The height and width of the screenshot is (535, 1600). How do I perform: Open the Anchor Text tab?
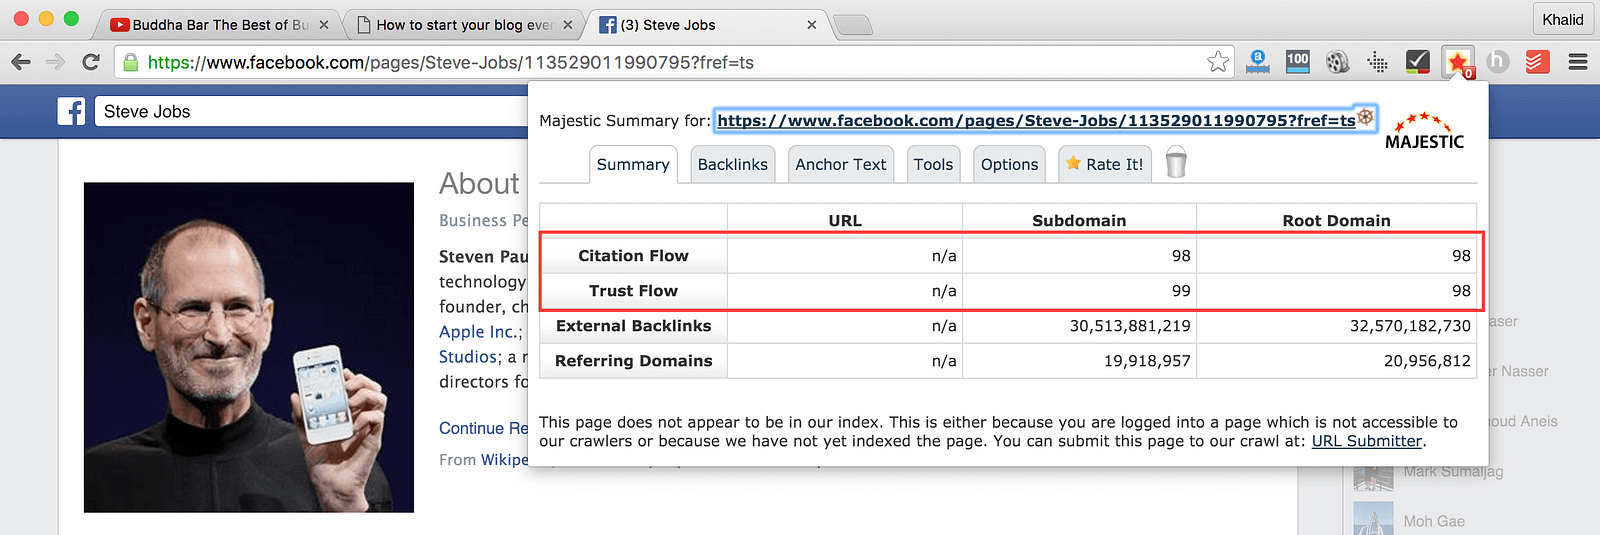841,164
